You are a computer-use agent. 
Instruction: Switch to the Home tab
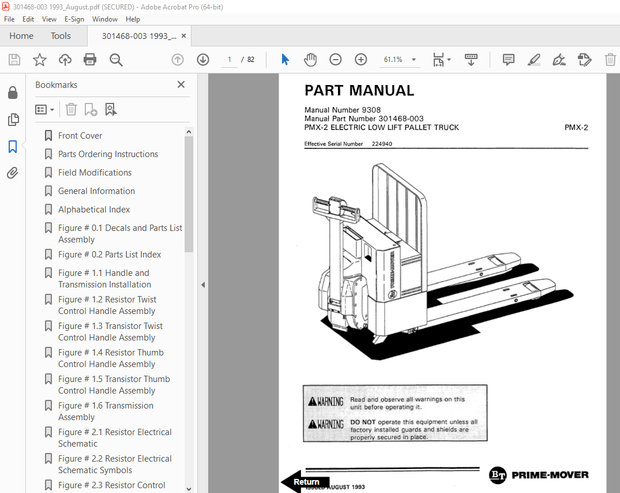click(x=21, y=36)
